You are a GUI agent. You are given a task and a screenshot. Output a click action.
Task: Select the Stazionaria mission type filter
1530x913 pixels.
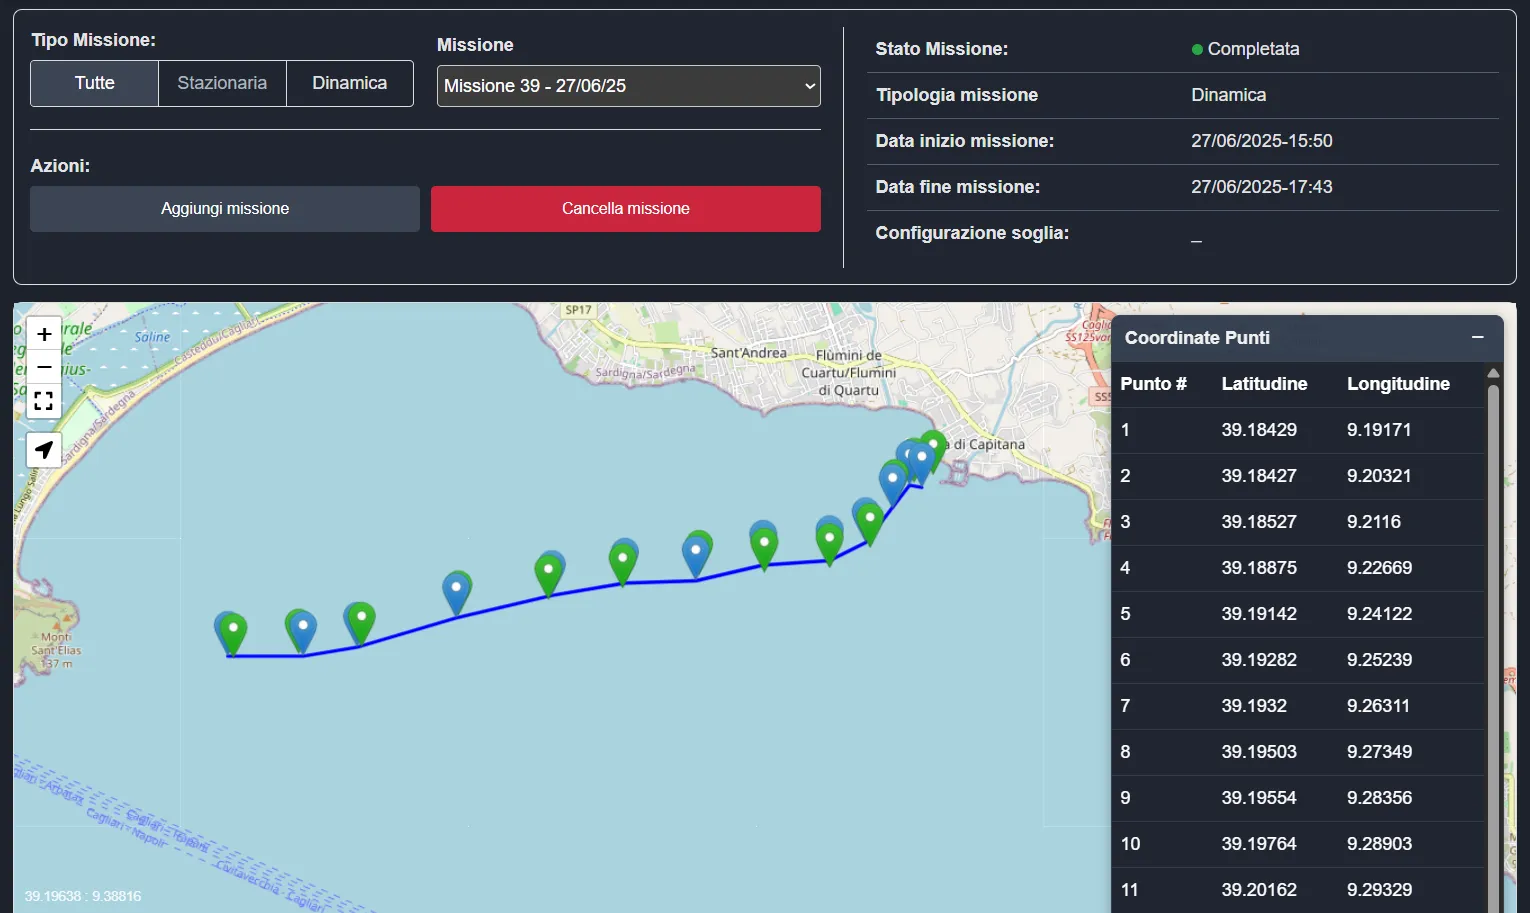(x=222, y=83)
